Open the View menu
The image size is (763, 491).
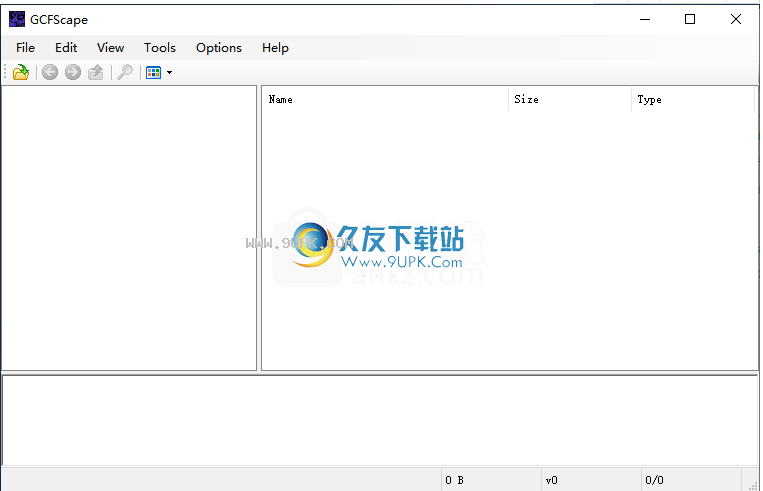point(110,48)
